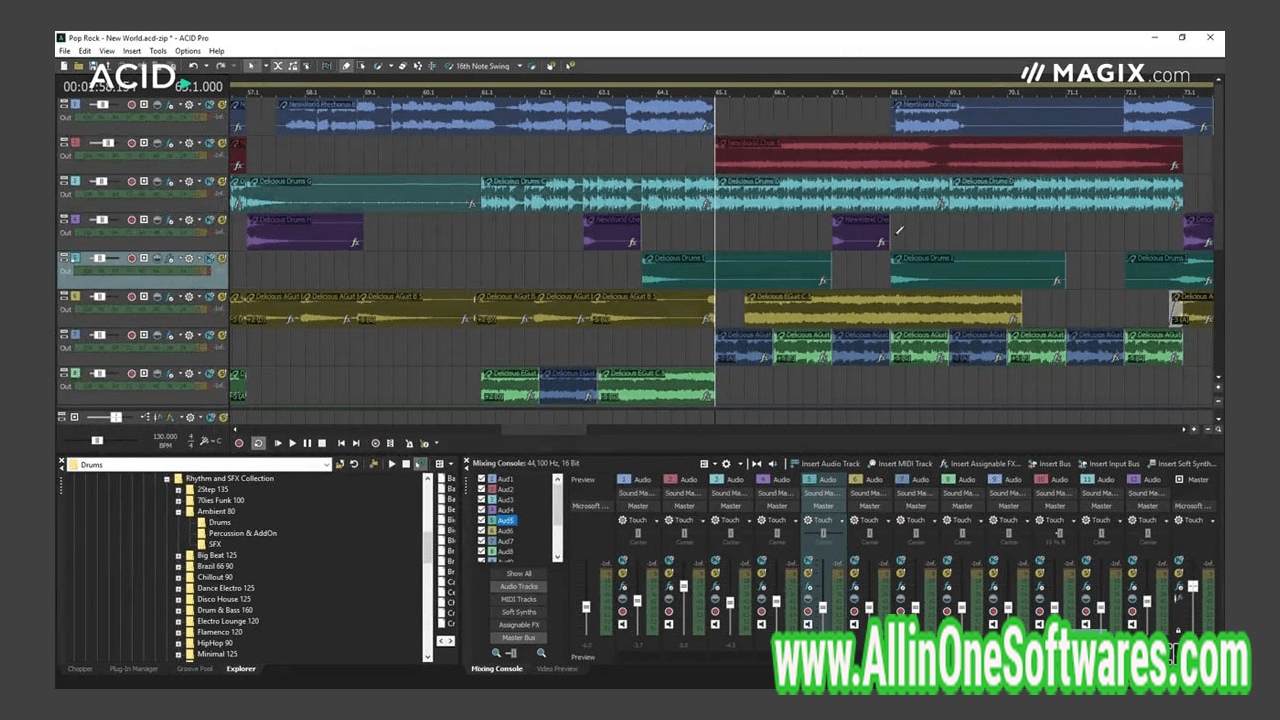This screenshot has width=1280, height=720.
Task: Click Insert Bus in mixer toolbar
Action: [x=1049, y=464]
